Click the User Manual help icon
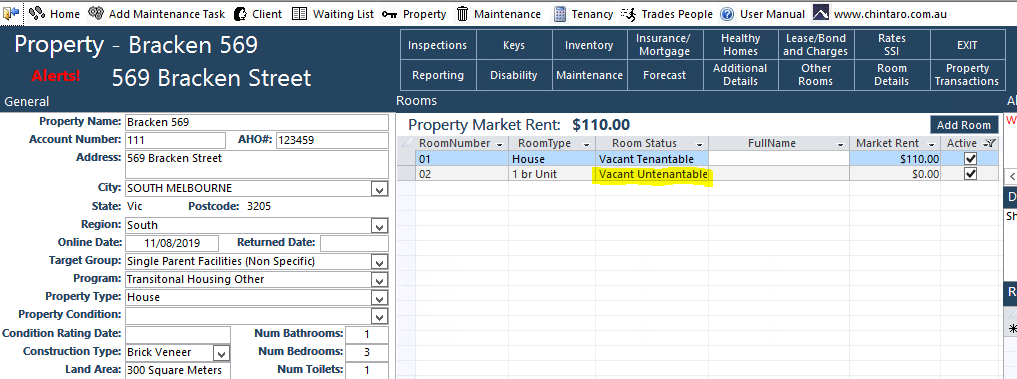 [x=727, y=13]
